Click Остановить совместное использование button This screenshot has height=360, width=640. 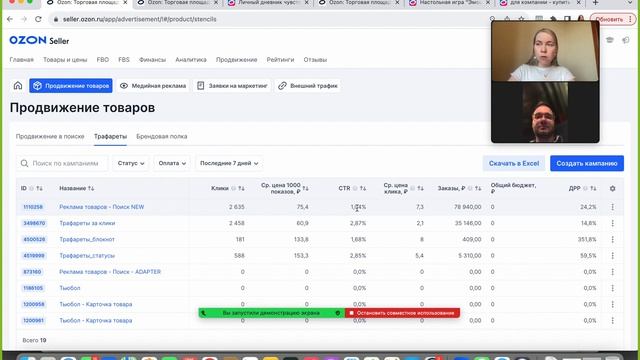pos(402,313)
